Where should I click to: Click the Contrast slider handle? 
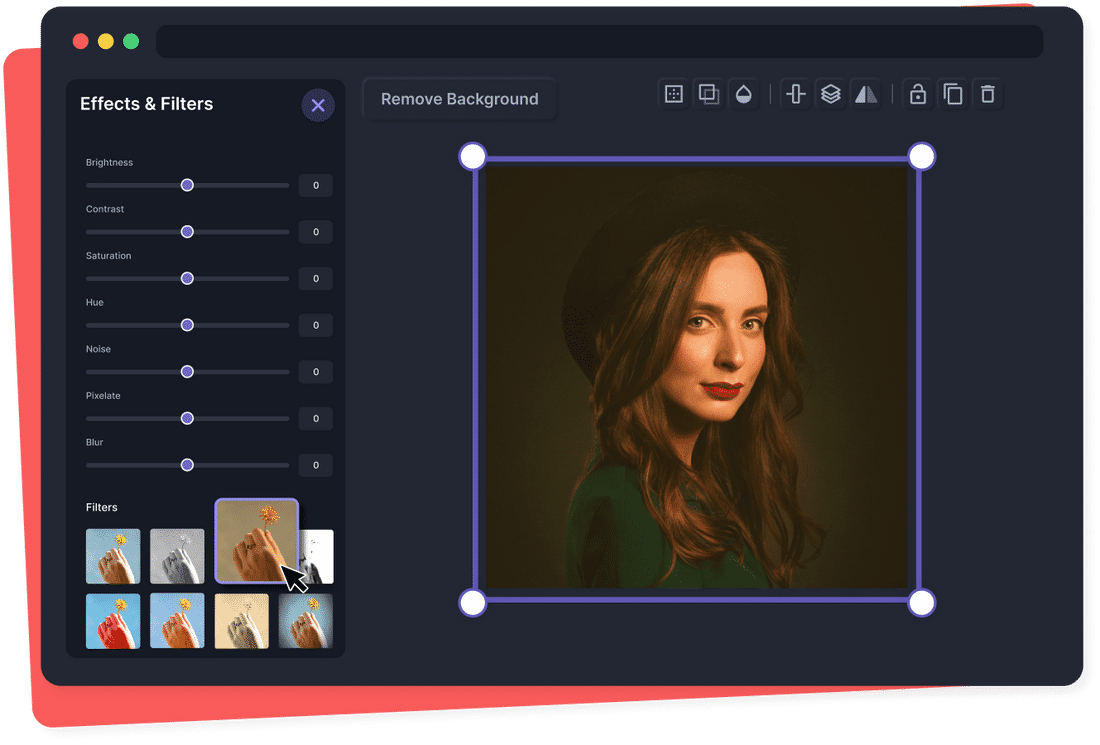[x=187, y=231]
